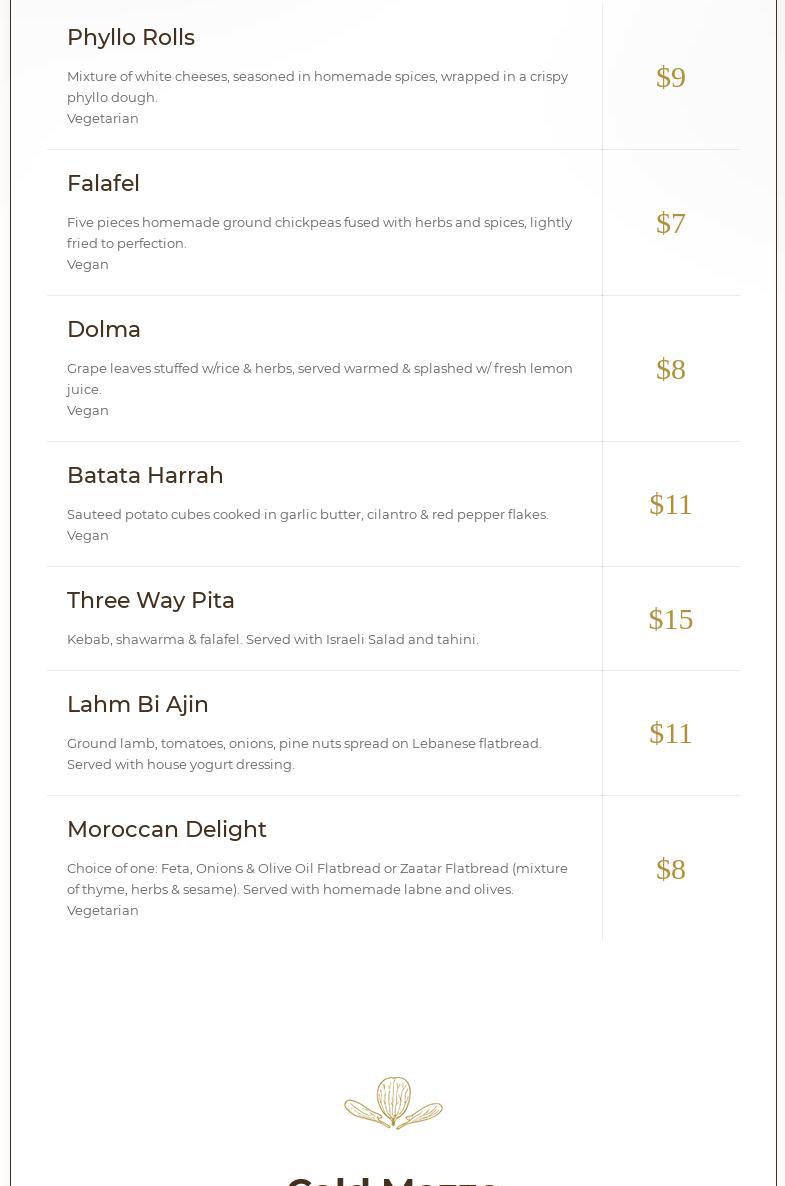Select the Phyllo Rolls menu item title
This screenshot has width=785, height=1186.
tap(131, 37)
